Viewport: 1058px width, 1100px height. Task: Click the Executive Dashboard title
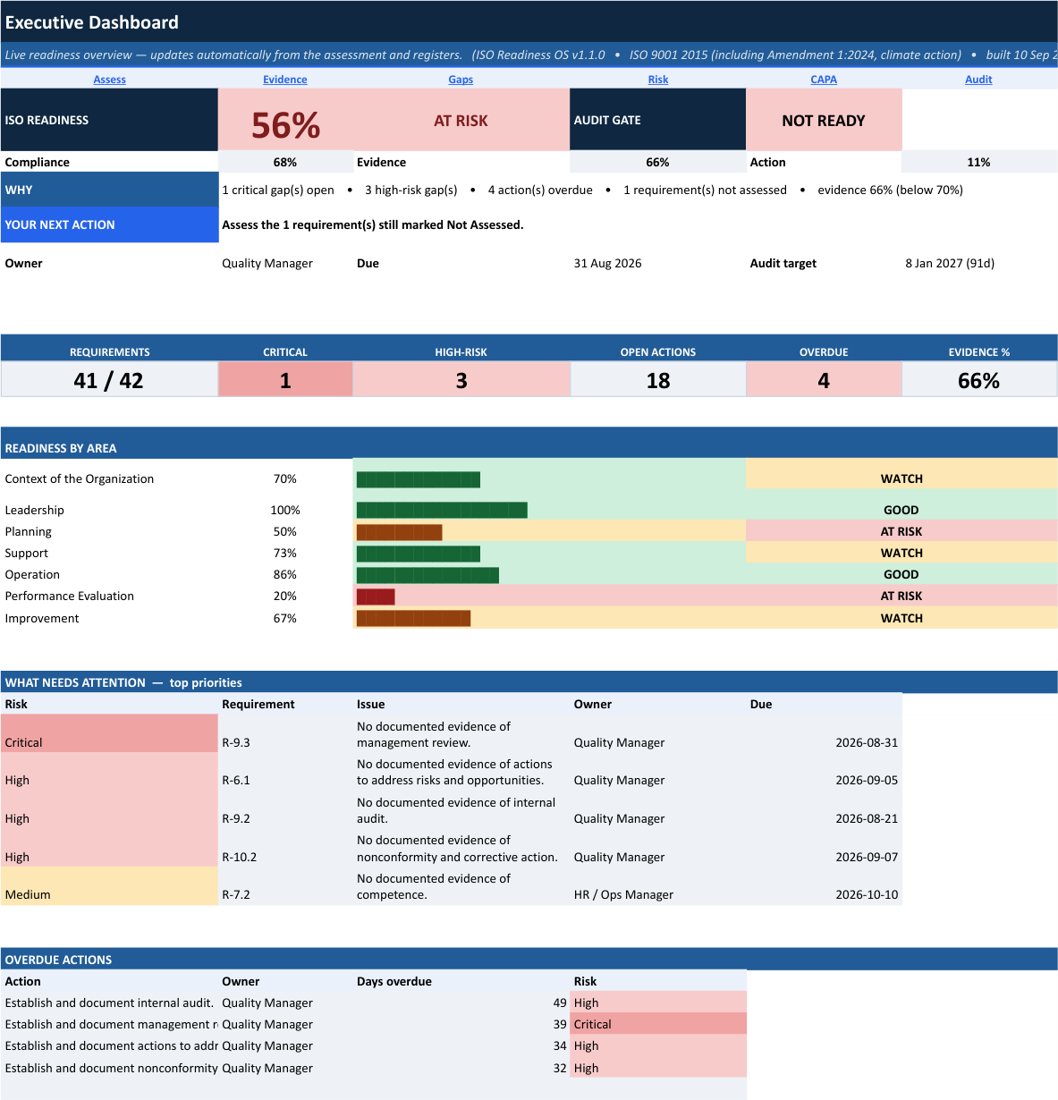92,22
